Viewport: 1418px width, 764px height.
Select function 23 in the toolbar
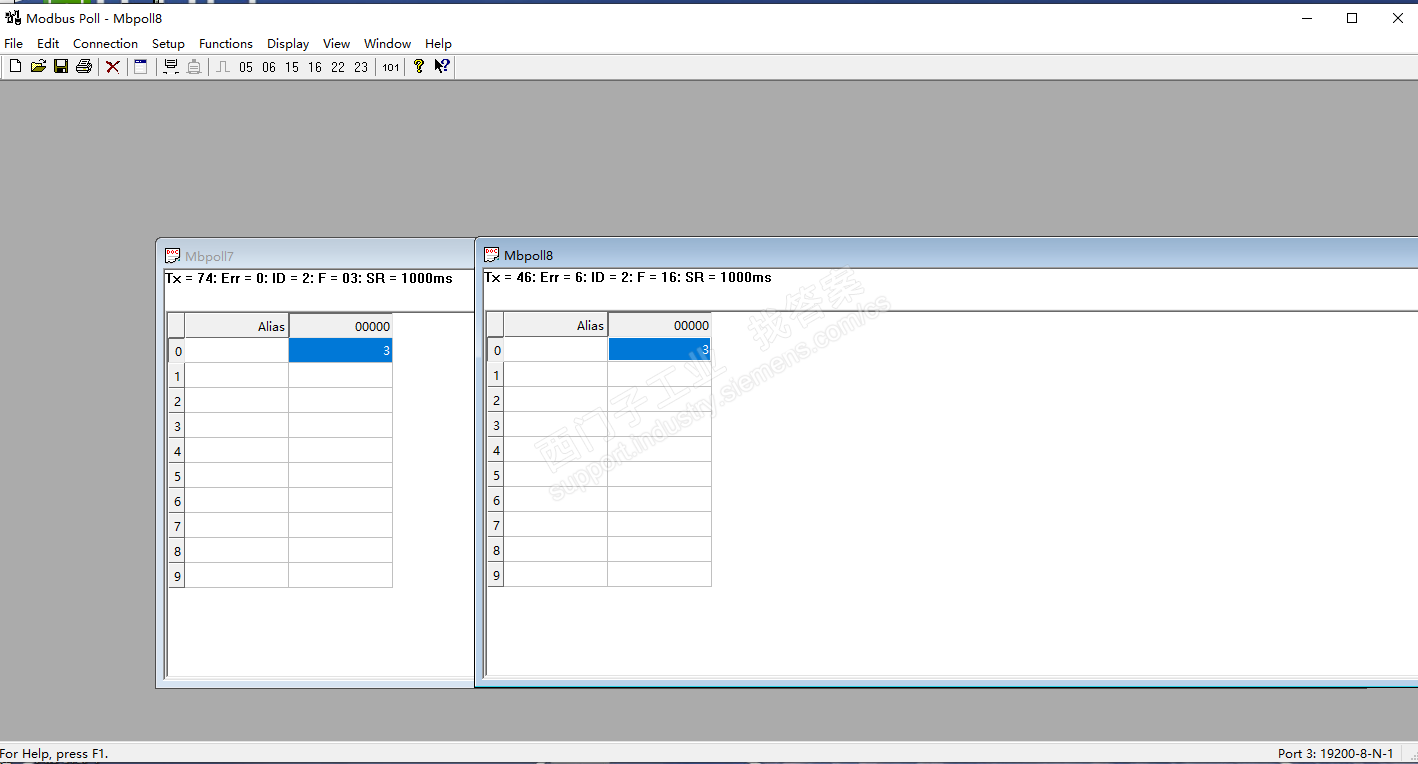(361, 67)
